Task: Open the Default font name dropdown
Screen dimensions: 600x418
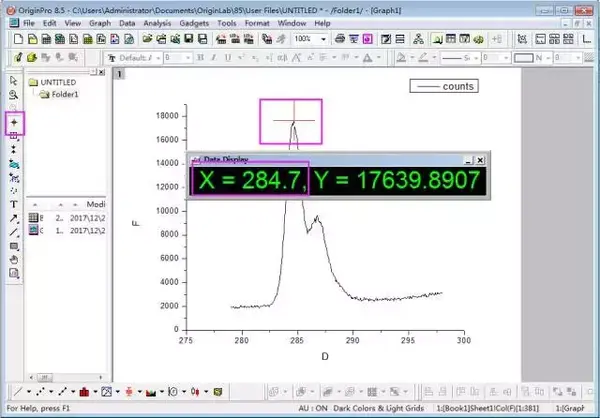Action: click(x=158, y=58)
